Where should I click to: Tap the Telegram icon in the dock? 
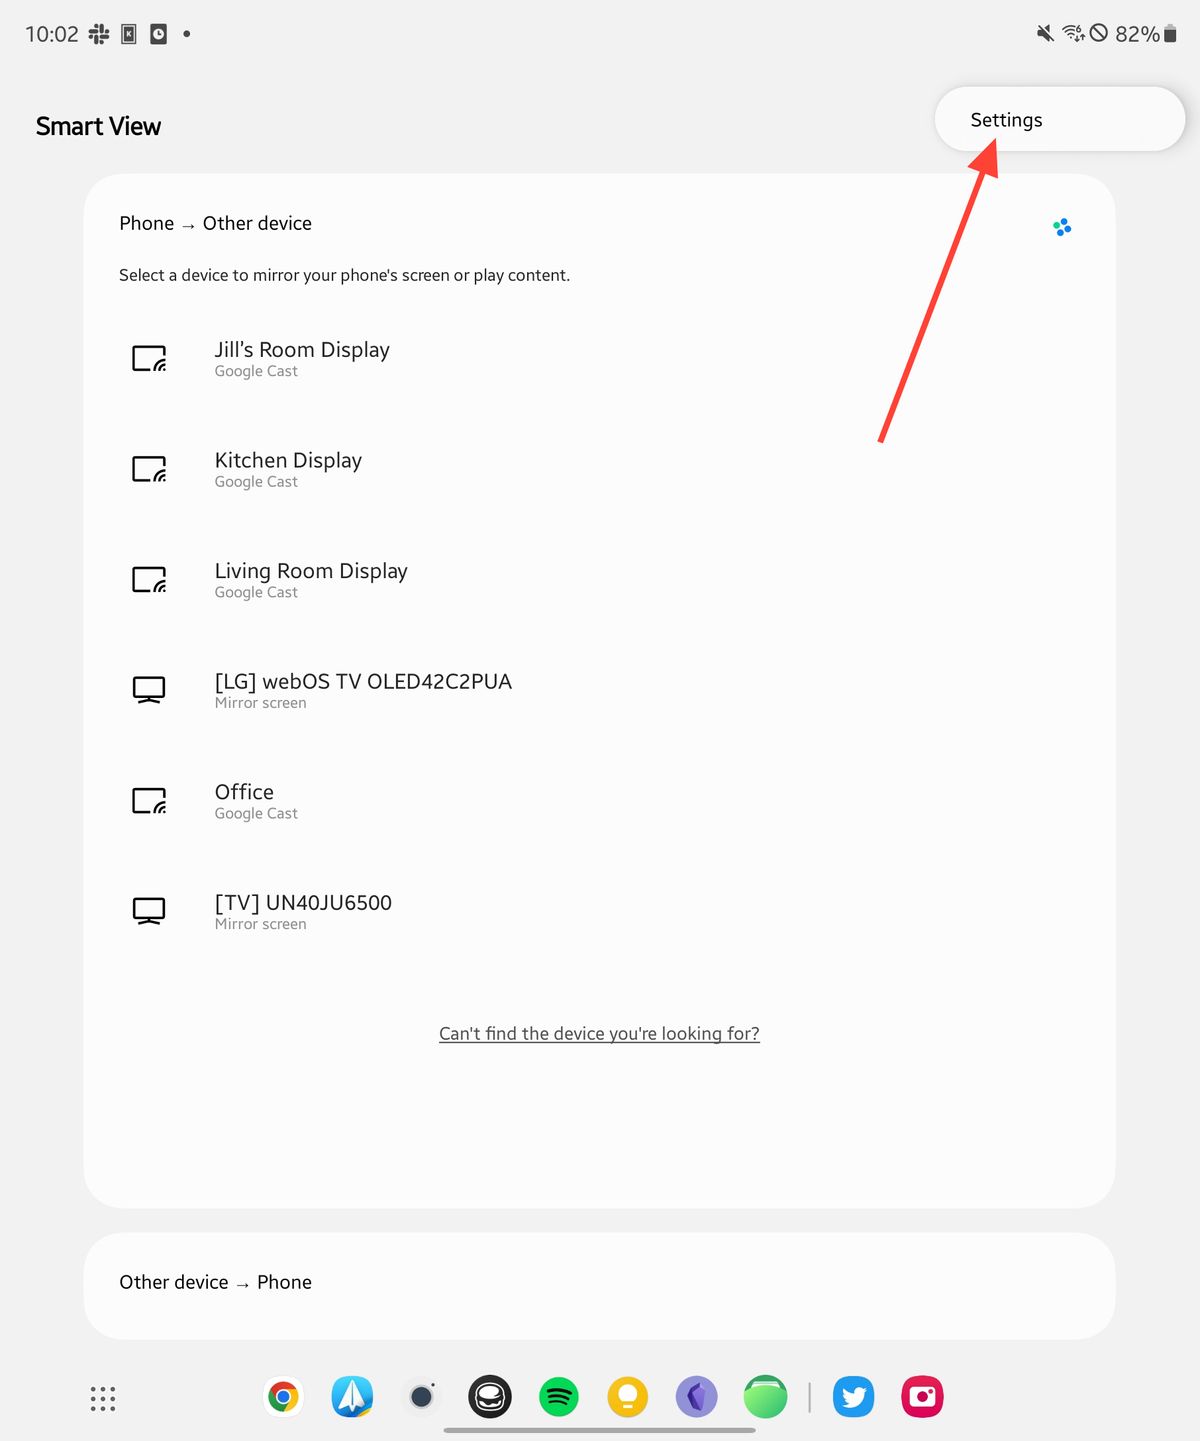coord(353,1397)
